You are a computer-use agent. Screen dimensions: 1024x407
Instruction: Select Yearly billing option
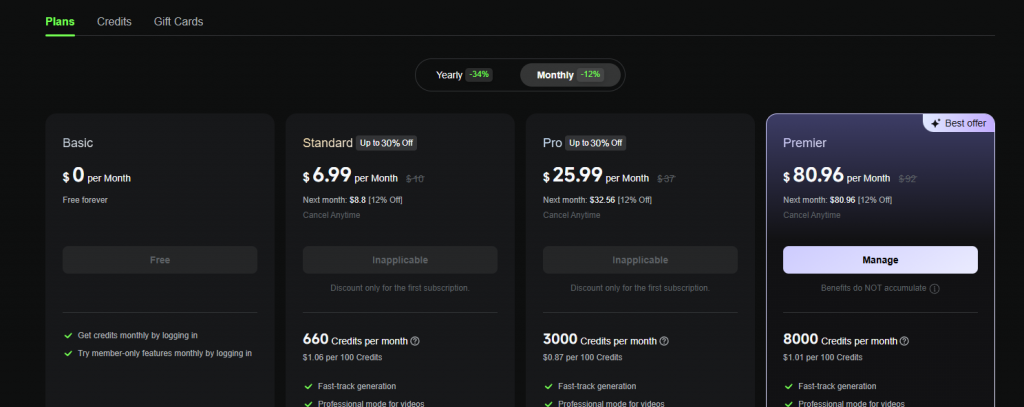[x=464, y=75]
